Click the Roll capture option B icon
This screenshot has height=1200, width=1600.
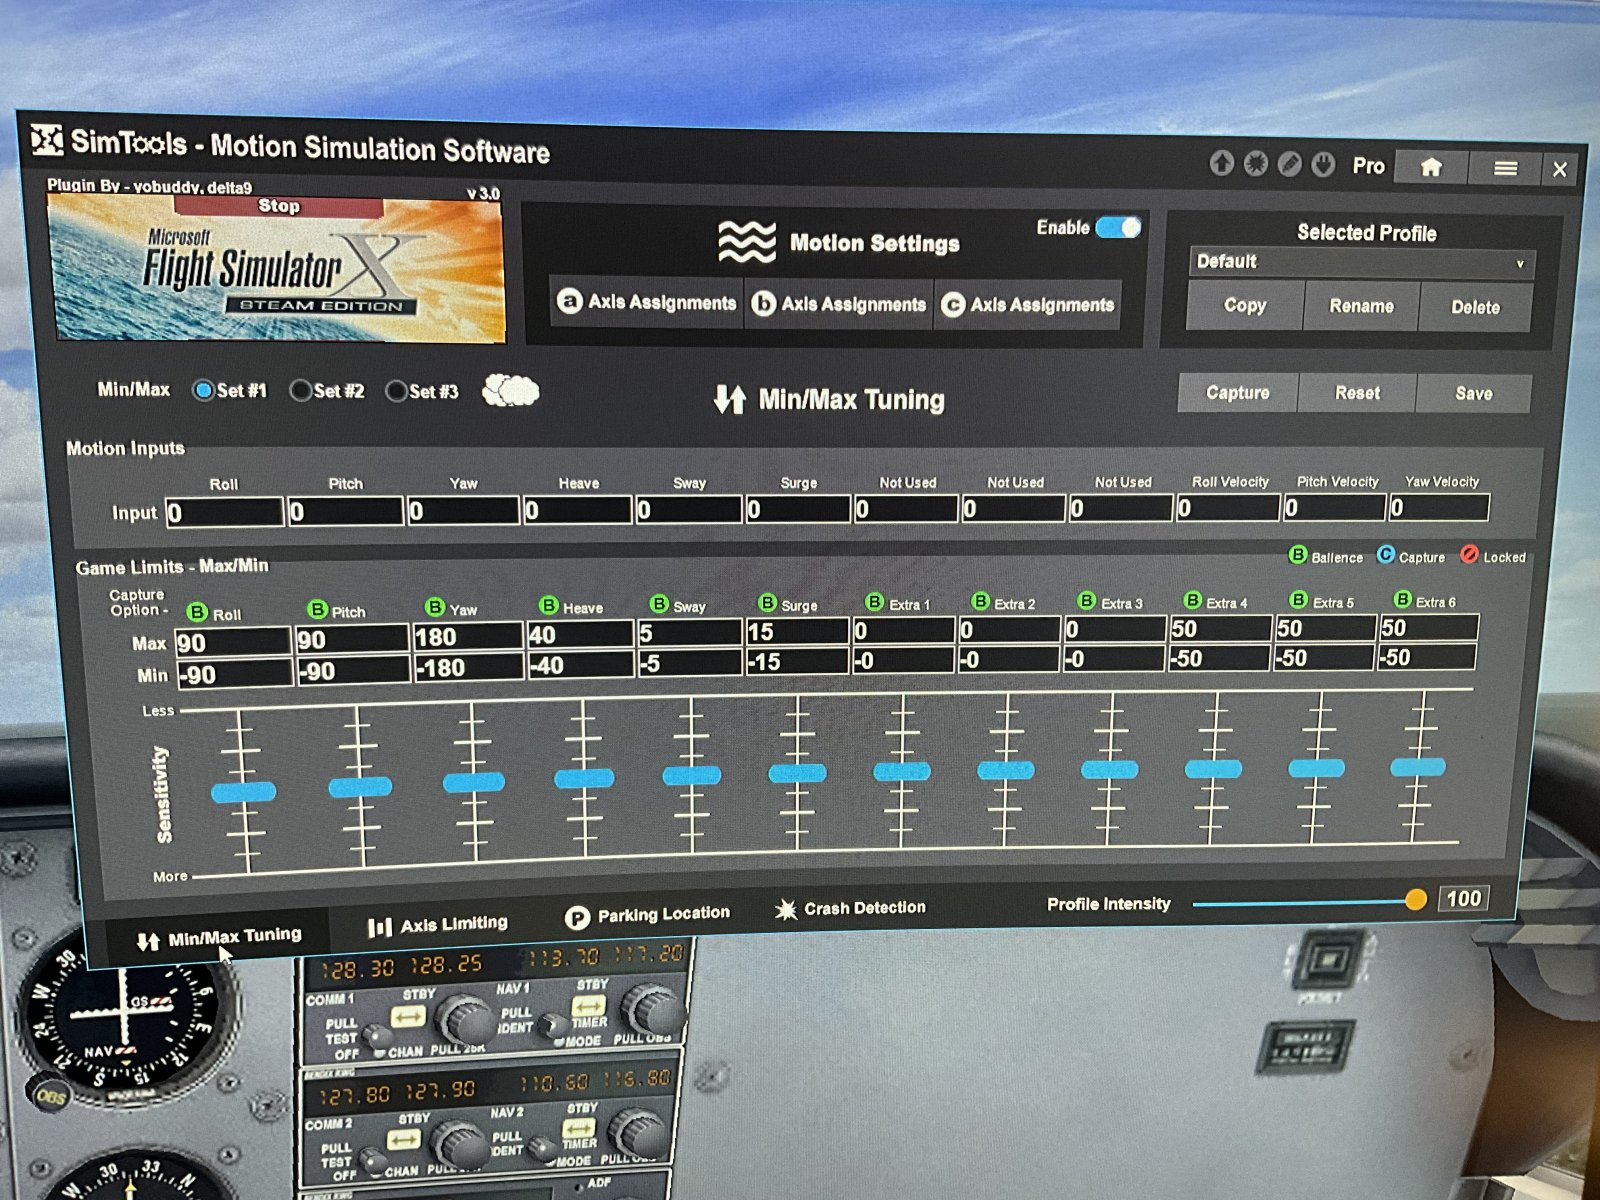[x=197, y=612]
